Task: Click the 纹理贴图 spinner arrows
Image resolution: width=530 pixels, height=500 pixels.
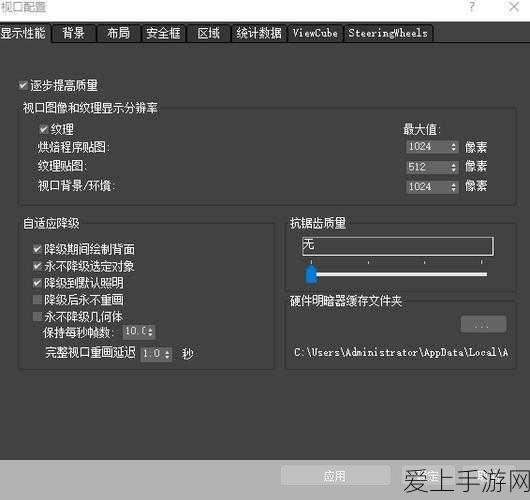Action: (454, 167)
